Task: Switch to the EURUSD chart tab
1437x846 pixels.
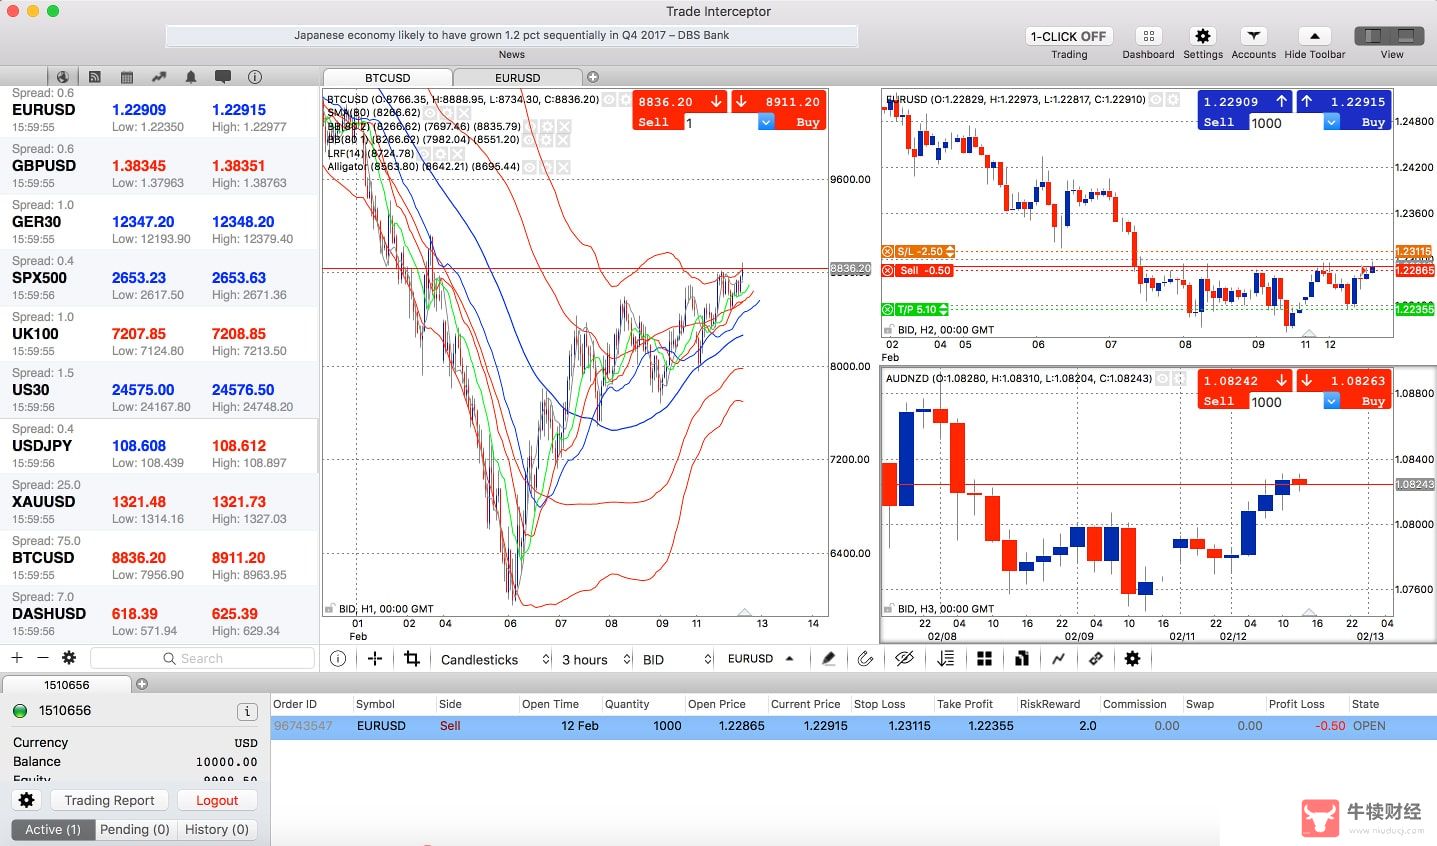Action: tap(517, 77)
